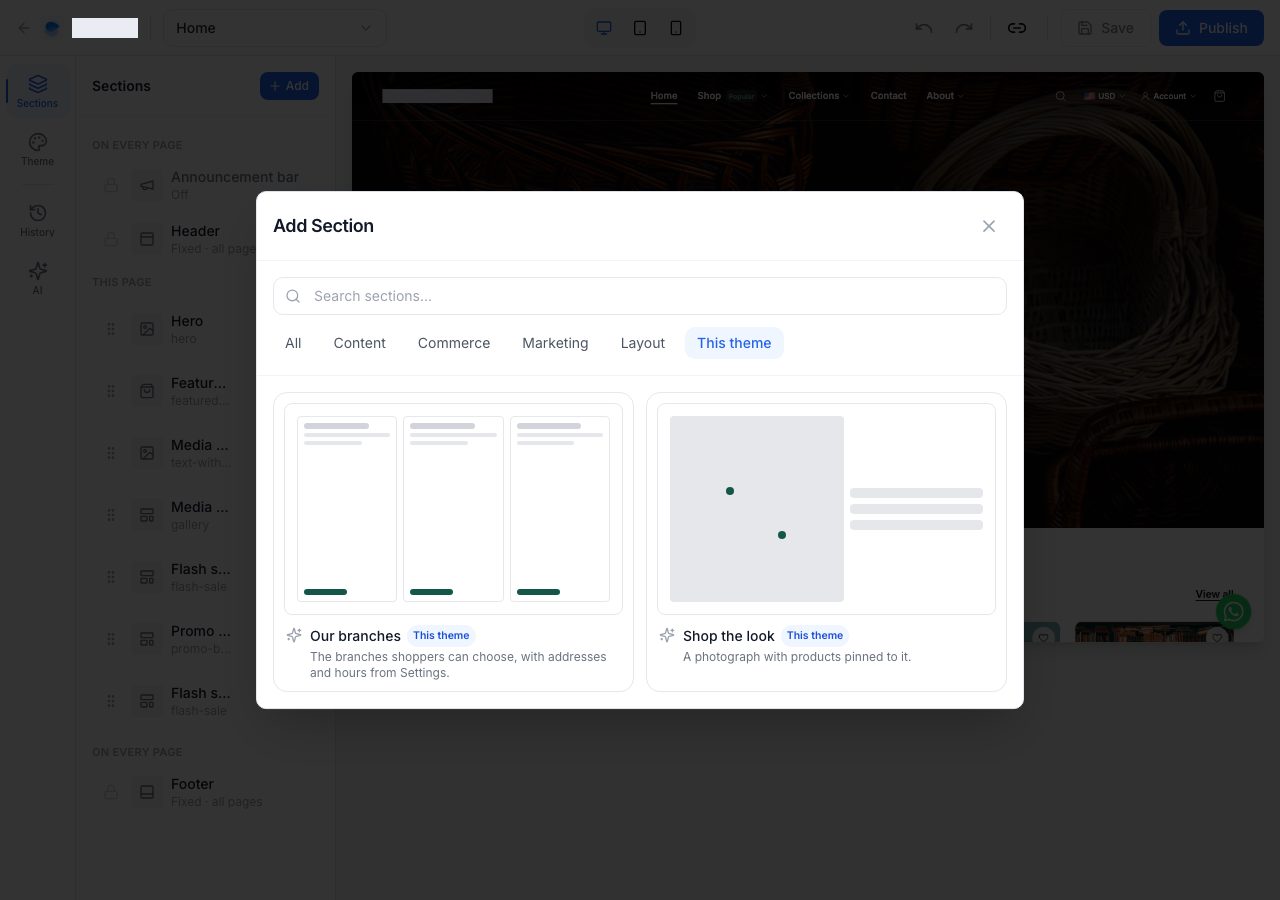Select the Marketing filter tab
The image size is (1280, 900).
pyautogui.click(x=555, y=343)
